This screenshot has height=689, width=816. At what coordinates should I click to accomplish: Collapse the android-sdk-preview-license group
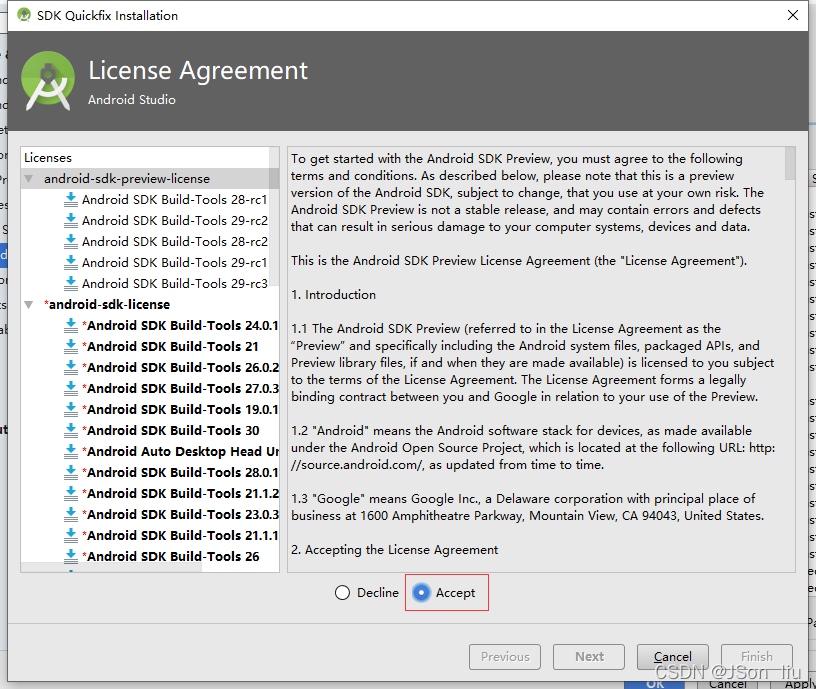pos(29,179)
